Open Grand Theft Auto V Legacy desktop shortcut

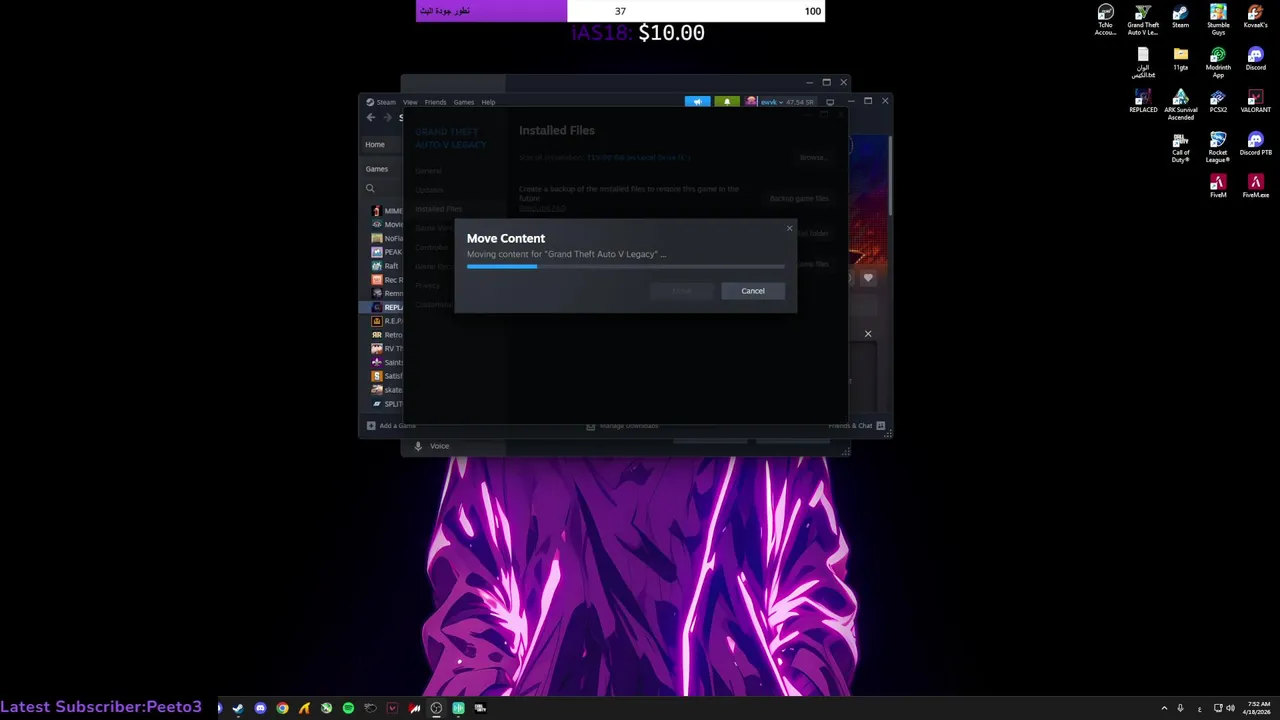pyautogui.click(x=1143, y=20)
